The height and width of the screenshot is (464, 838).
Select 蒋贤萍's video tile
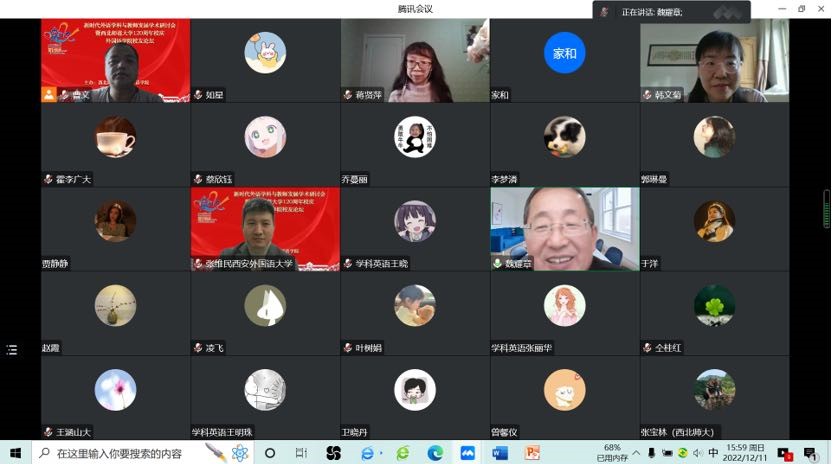415,60
